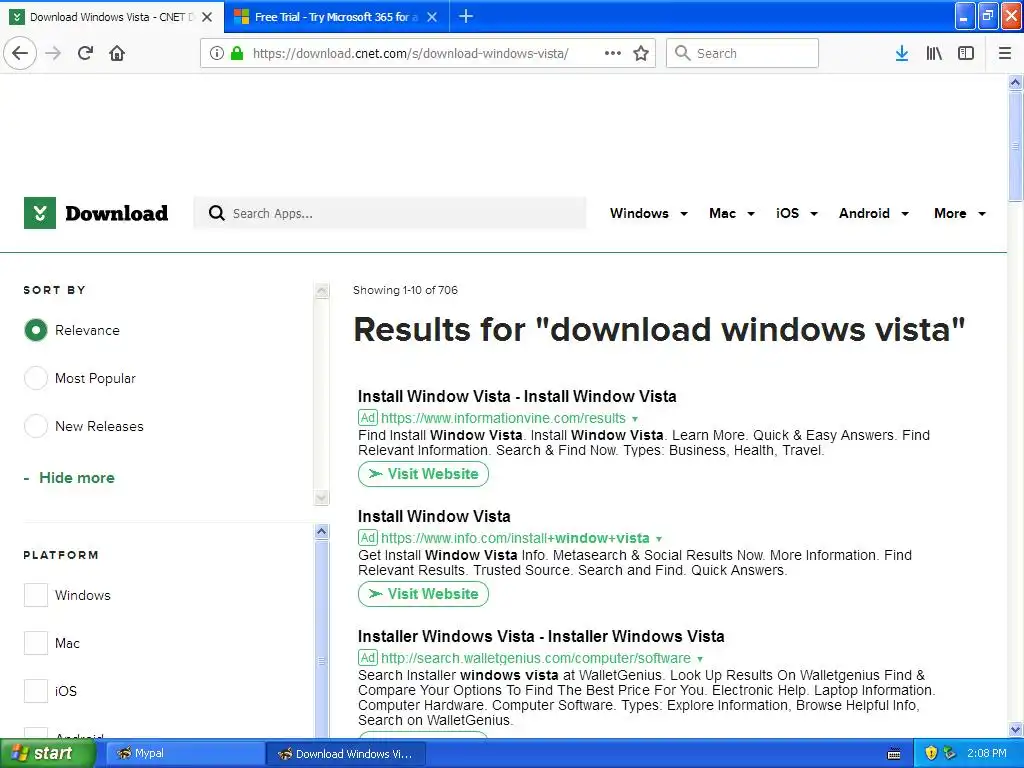The width and height of the screenshot is (1024, 768).
Task: Open Download Windows Vi... taskbar item
Action: pos(346,754)
